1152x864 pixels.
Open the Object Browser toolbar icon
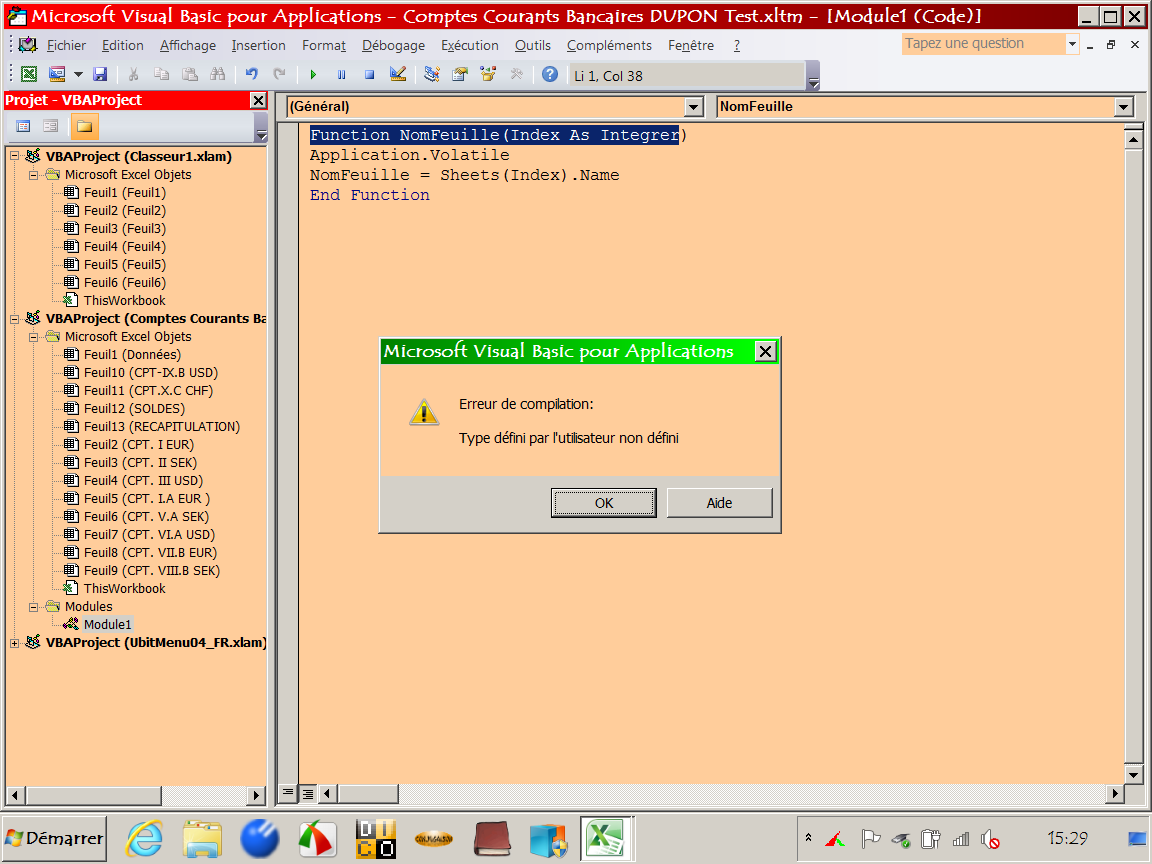point(488,74)
